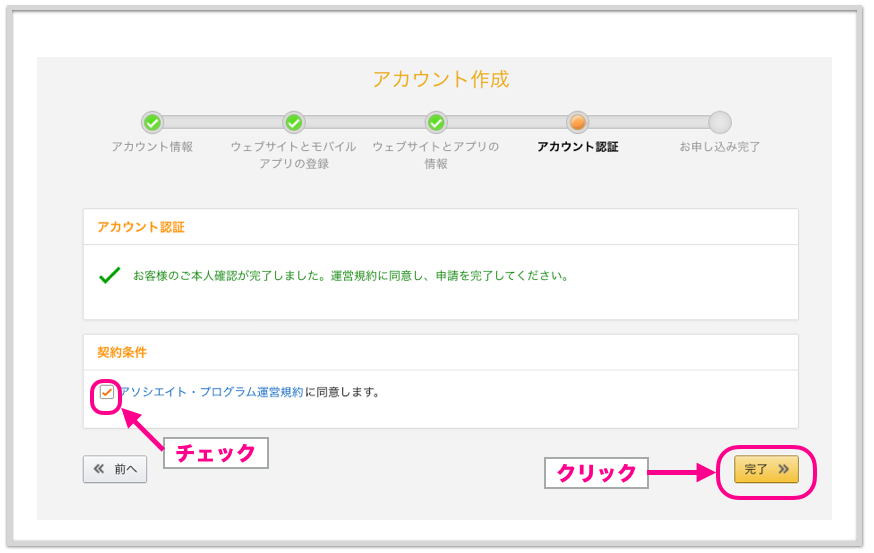Click the ウェブサイトとアプリの情報 step label
Image resolution: width=874 pixels, height=553 pixels.
[x=436, y=155]
